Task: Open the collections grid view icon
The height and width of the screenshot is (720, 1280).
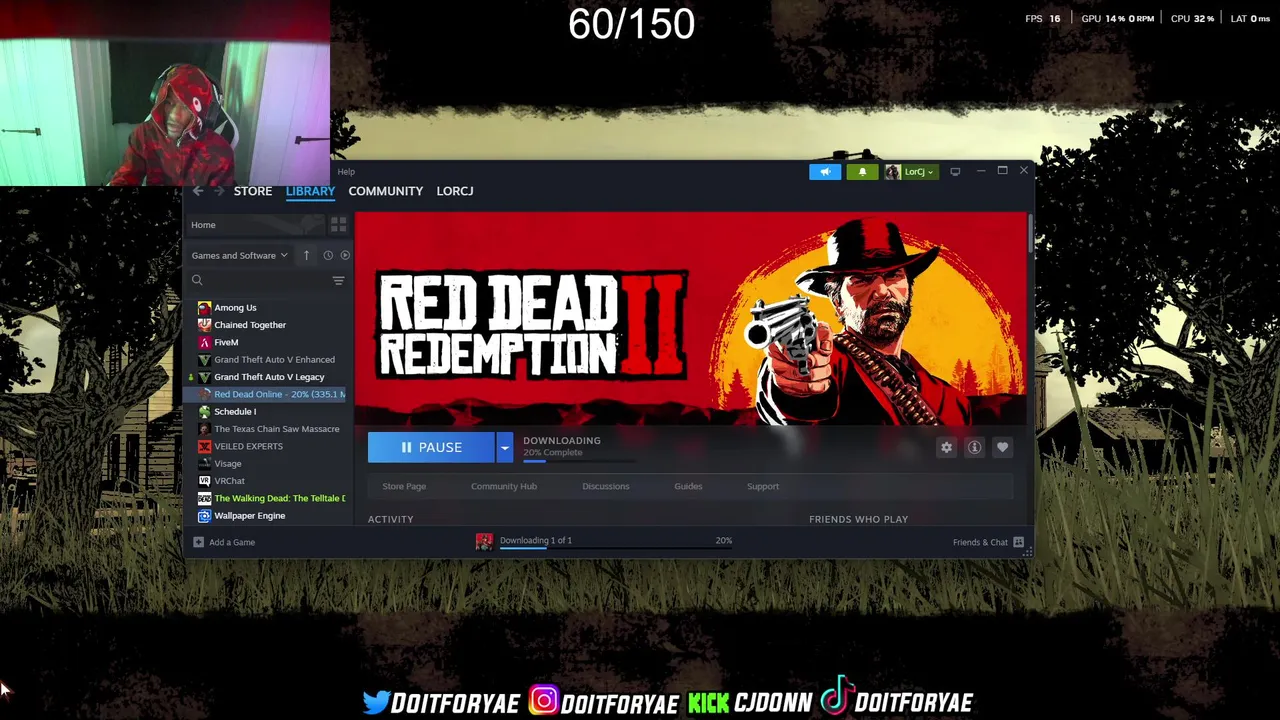Action: [x=338, y=225]
